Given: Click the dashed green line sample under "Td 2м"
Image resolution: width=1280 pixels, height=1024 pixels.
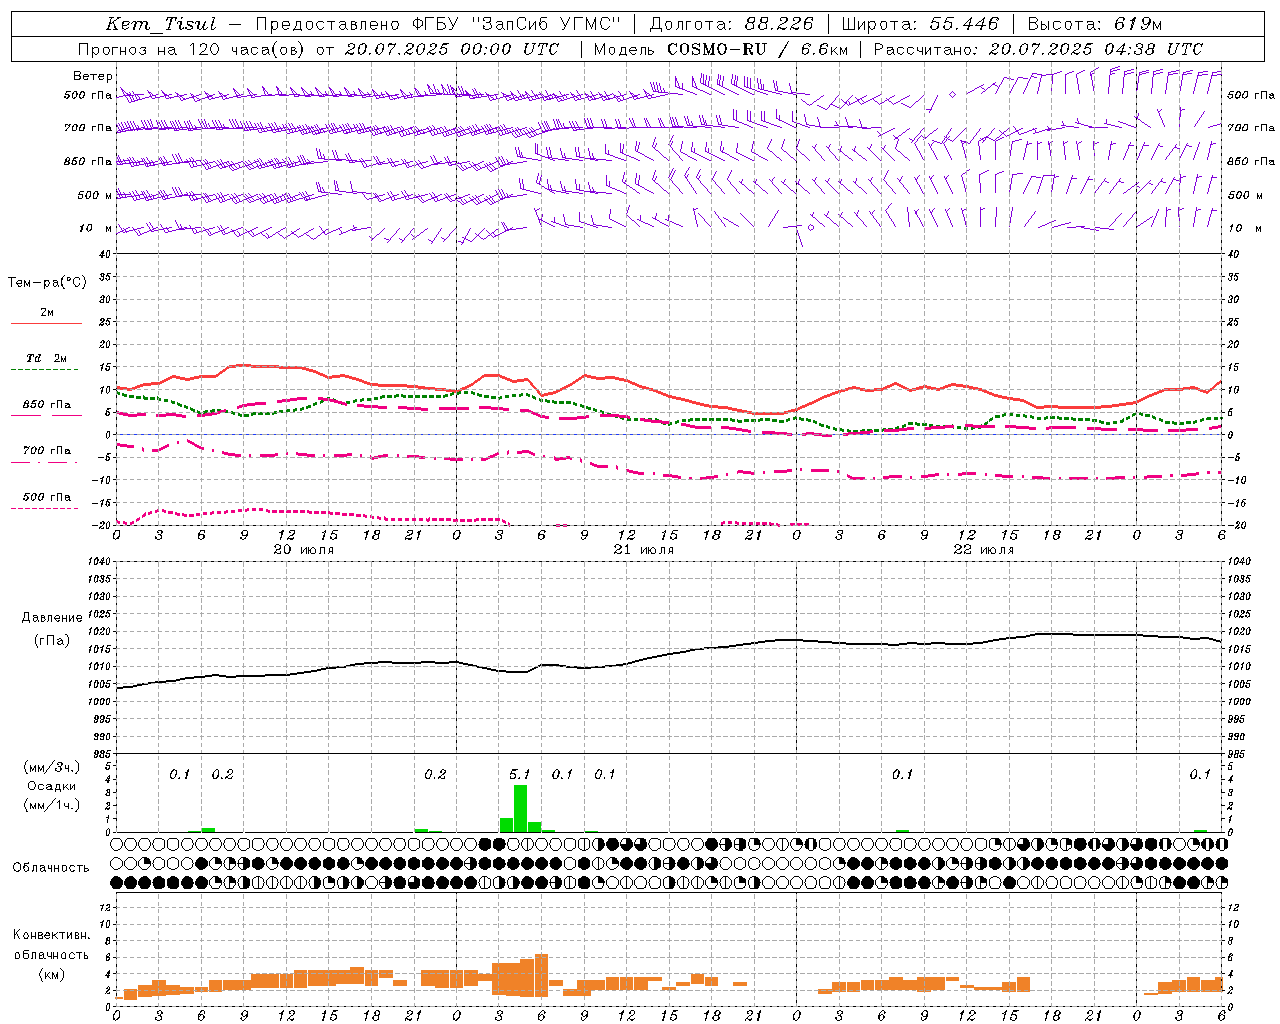Looking at the screenshot, I should (46, 370).
